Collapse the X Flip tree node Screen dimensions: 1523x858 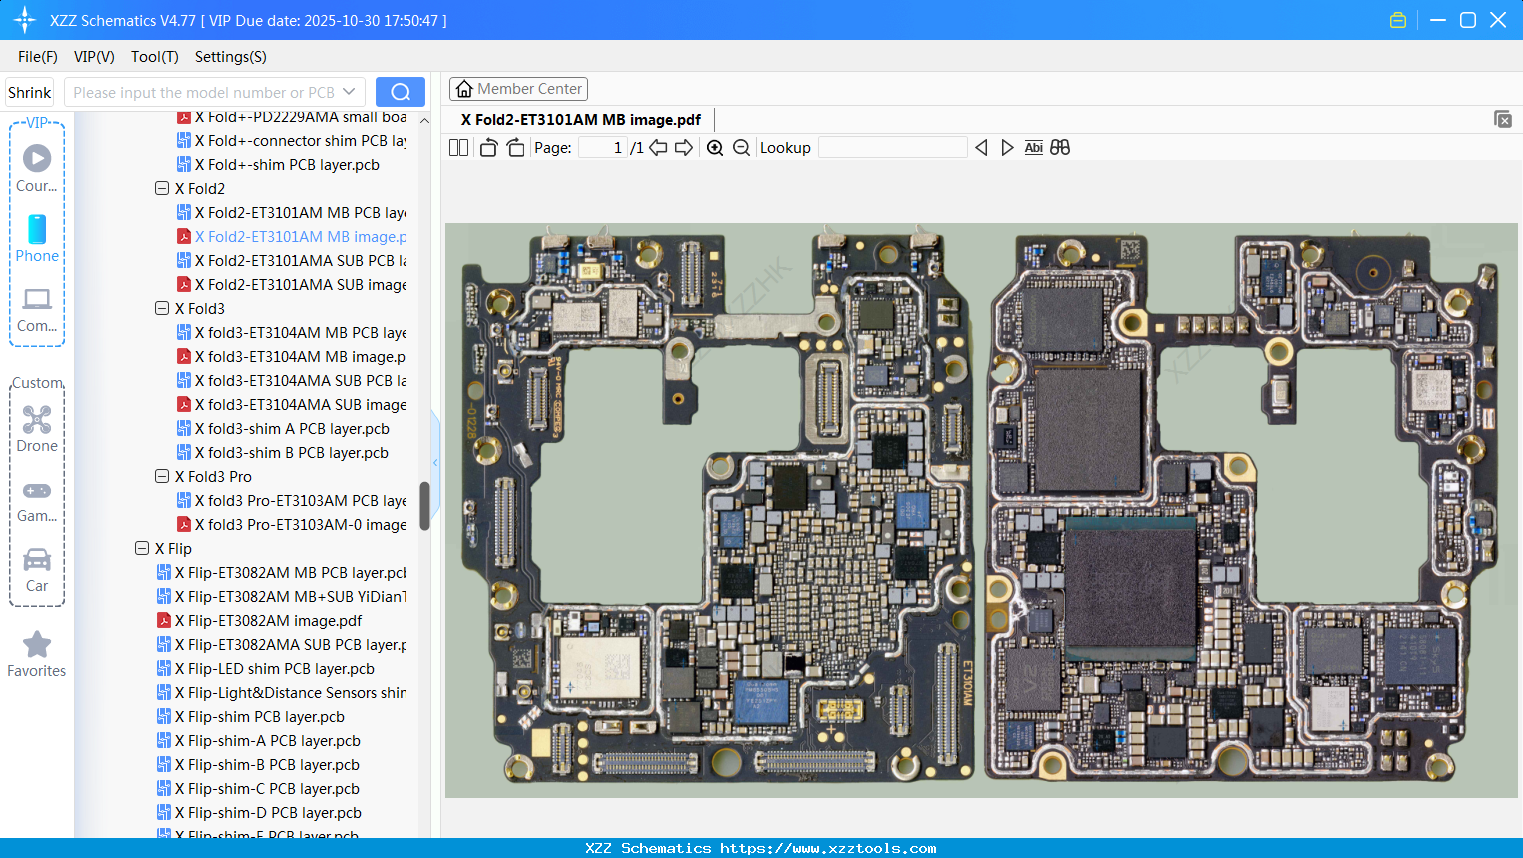click(x=142, y=548)
